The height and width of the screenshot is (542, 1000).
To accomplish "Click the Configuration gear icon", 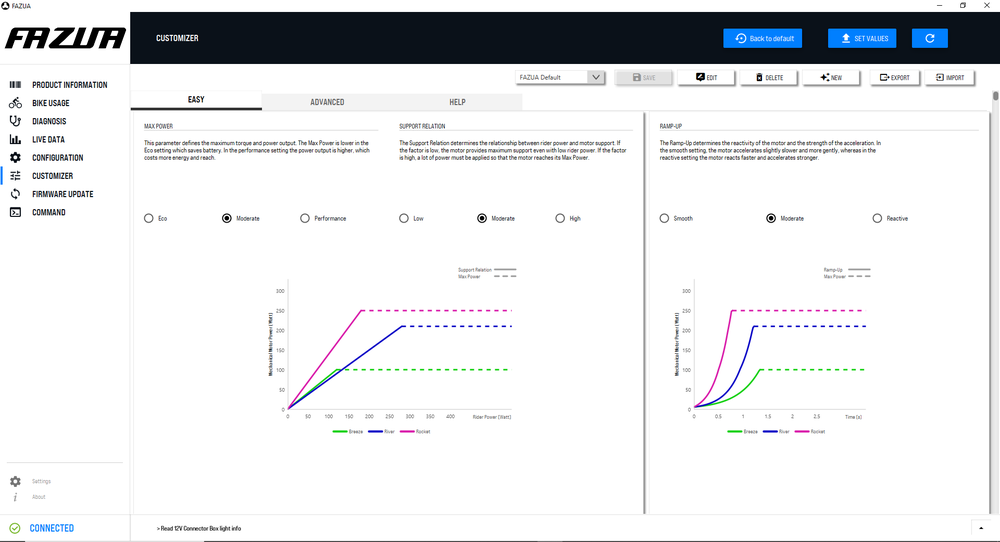I will pos(15,157).
